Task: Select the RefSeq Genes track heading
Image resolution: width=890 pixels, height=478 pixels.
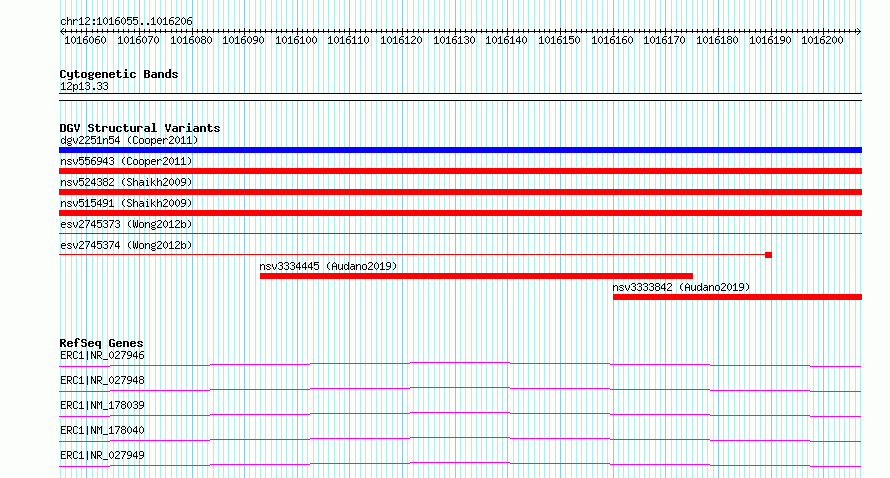Action: (x=101, y=343)
